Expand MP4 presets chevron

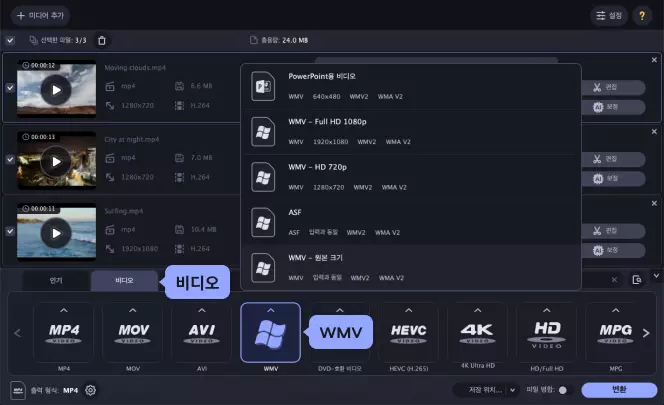(64, 311)
